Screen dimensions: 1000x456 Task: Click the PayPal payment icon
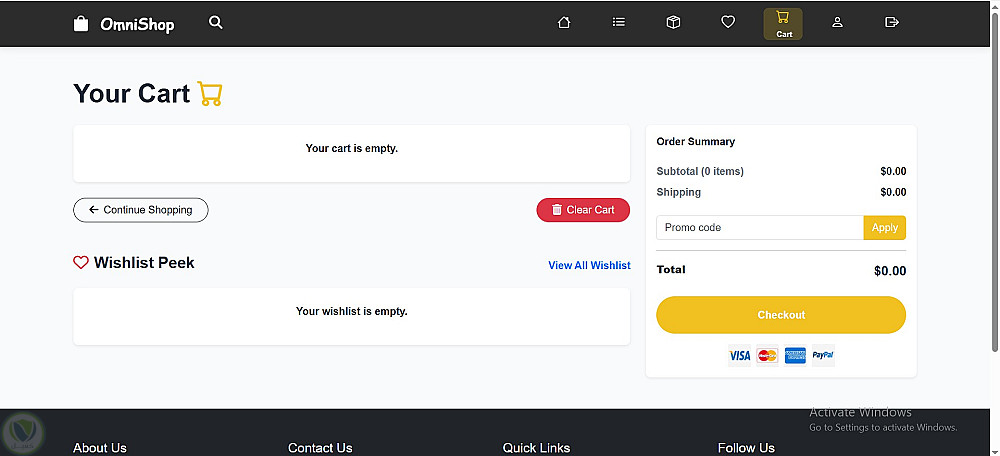[x=823, y=355]
